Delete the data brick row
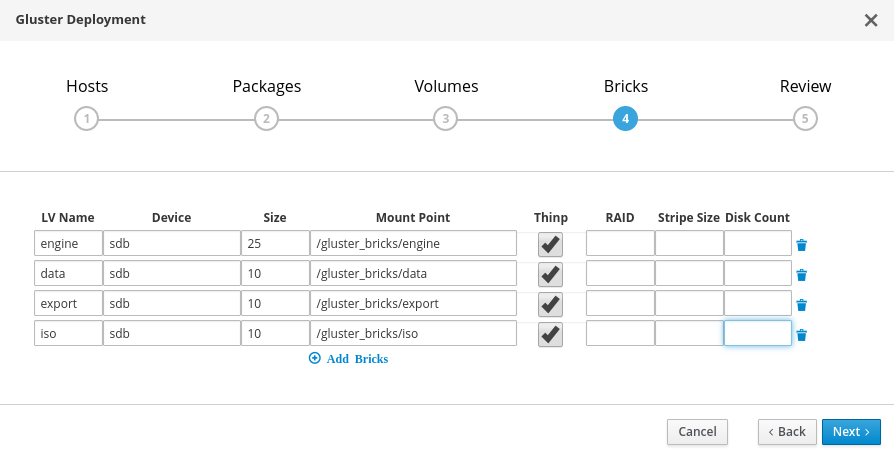The image size is (894, 458). [x=801, y=275]
